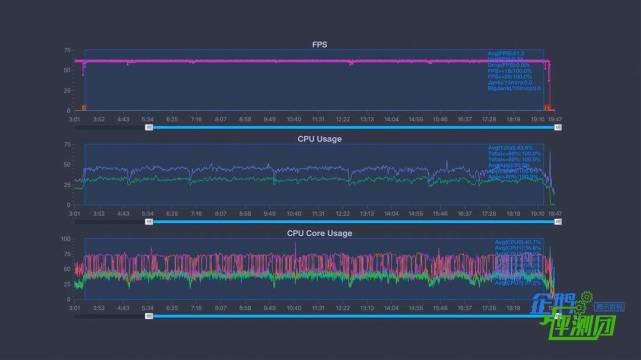
Task: Select the CPU Core Usage chart title
Action: point(320,233)
